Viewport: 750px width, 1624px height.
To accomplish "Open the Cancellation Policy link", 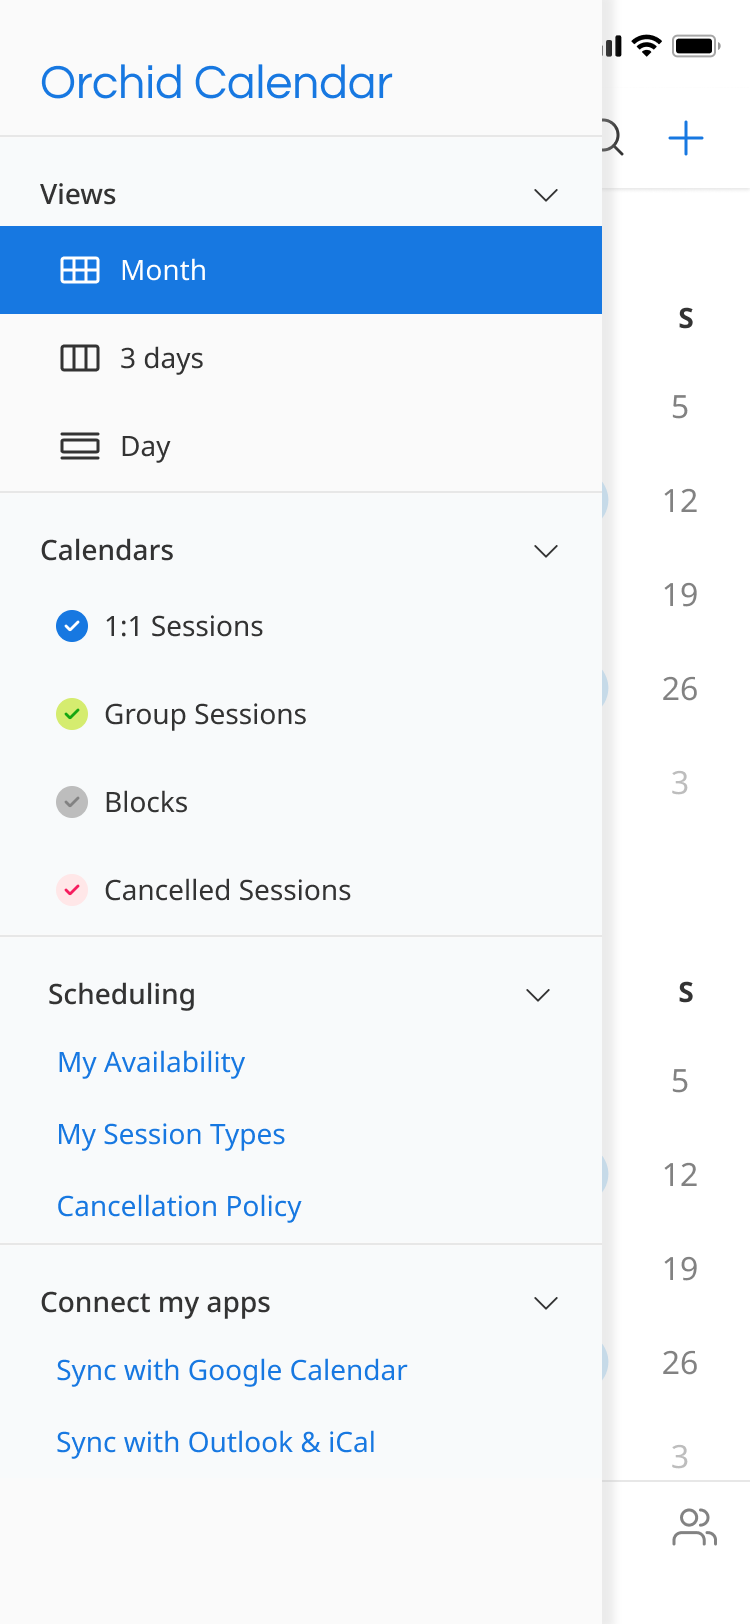I will (179, 1206).
